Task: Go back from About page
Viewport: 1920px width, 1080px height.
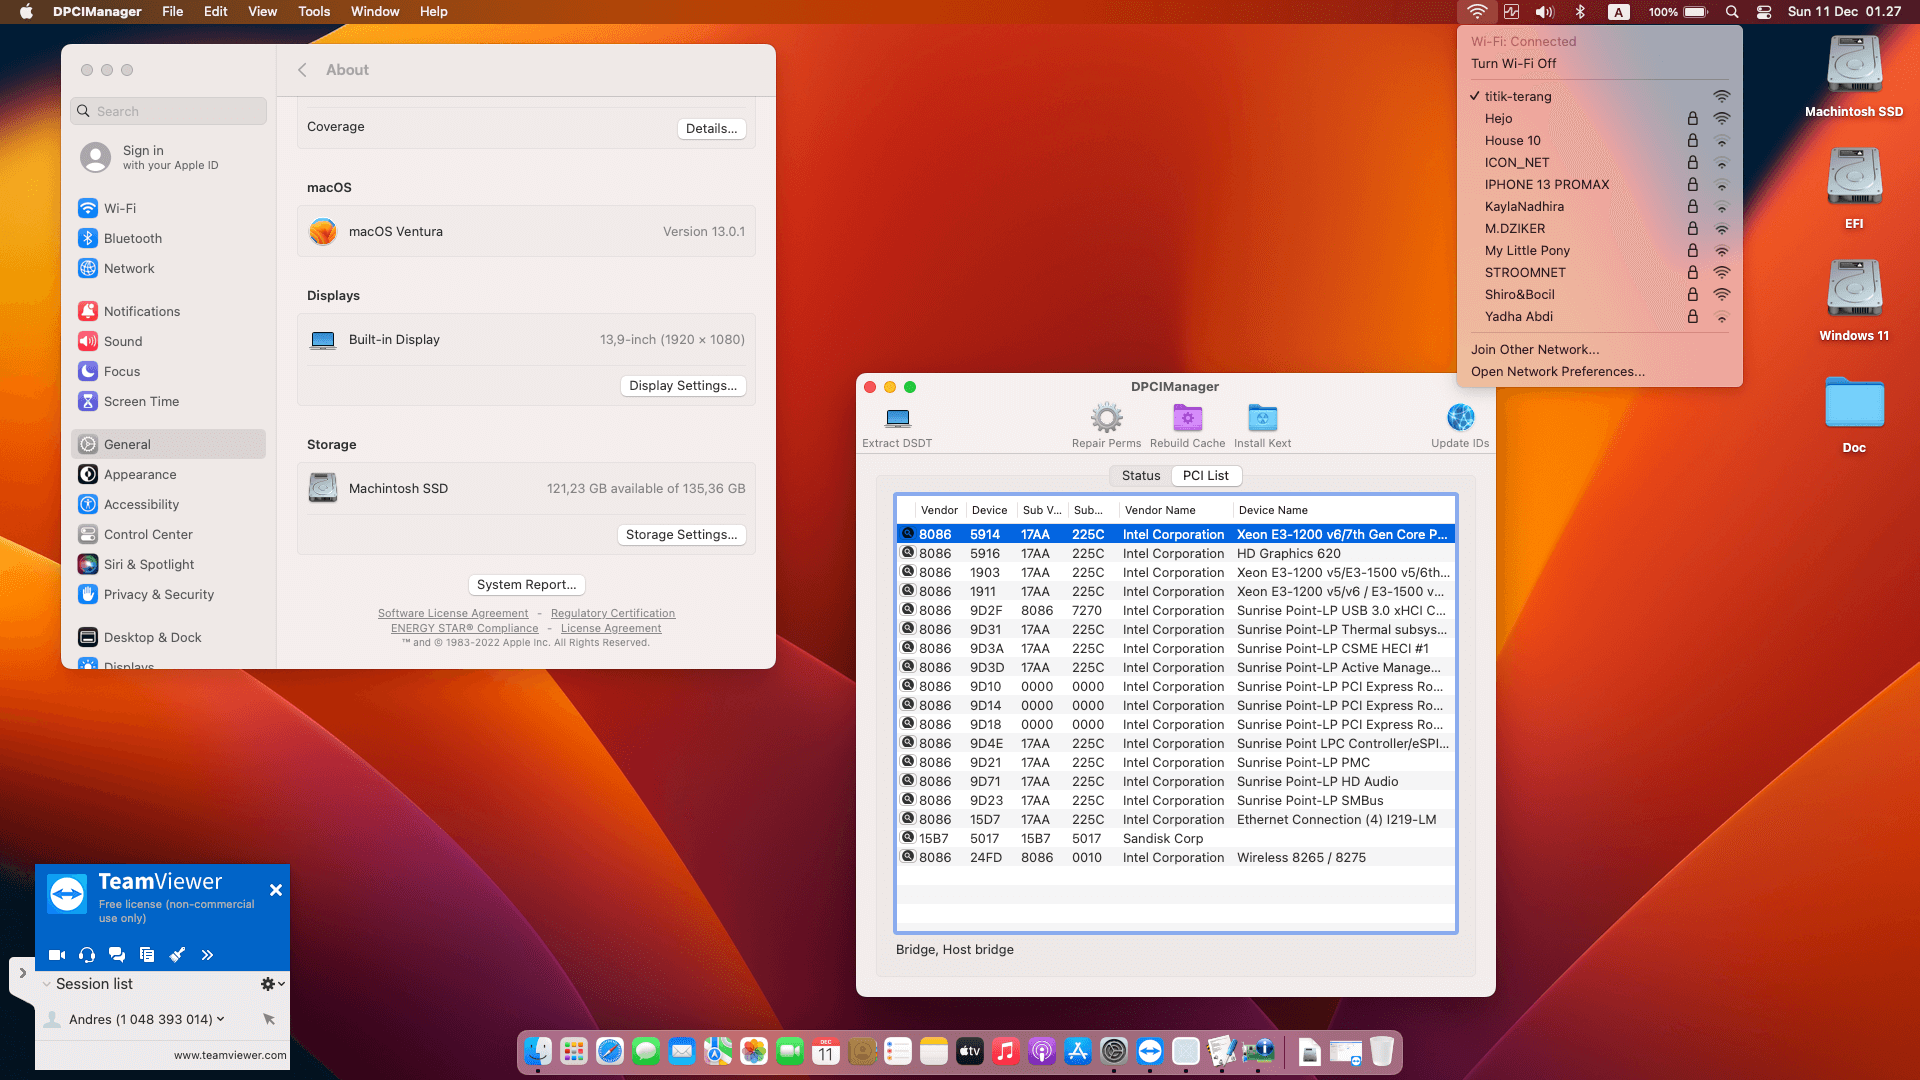Action: pos(302,70)
